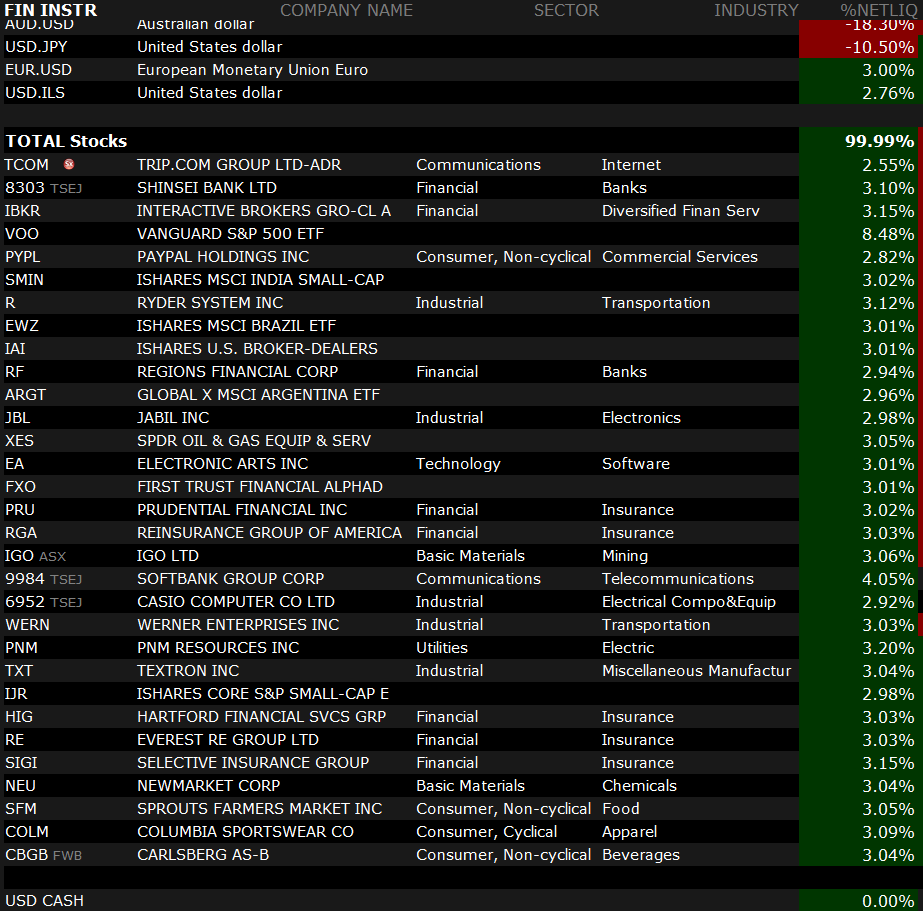The width and height of the screenshot is (923, 911).
Task: Select the USD CASH row
Action: point(460,900)
